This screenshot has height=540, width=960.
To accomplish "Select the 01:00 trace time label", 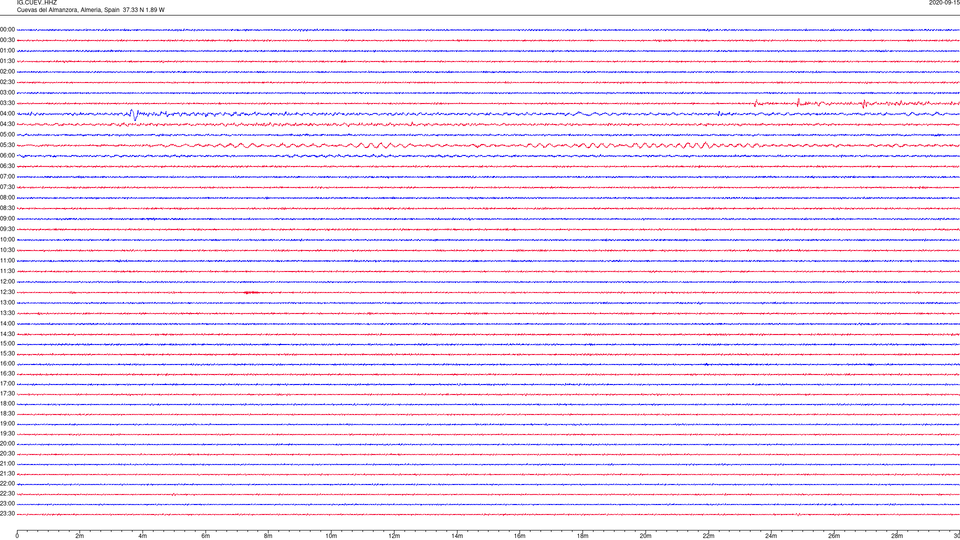I will click(x=7, y=51).
